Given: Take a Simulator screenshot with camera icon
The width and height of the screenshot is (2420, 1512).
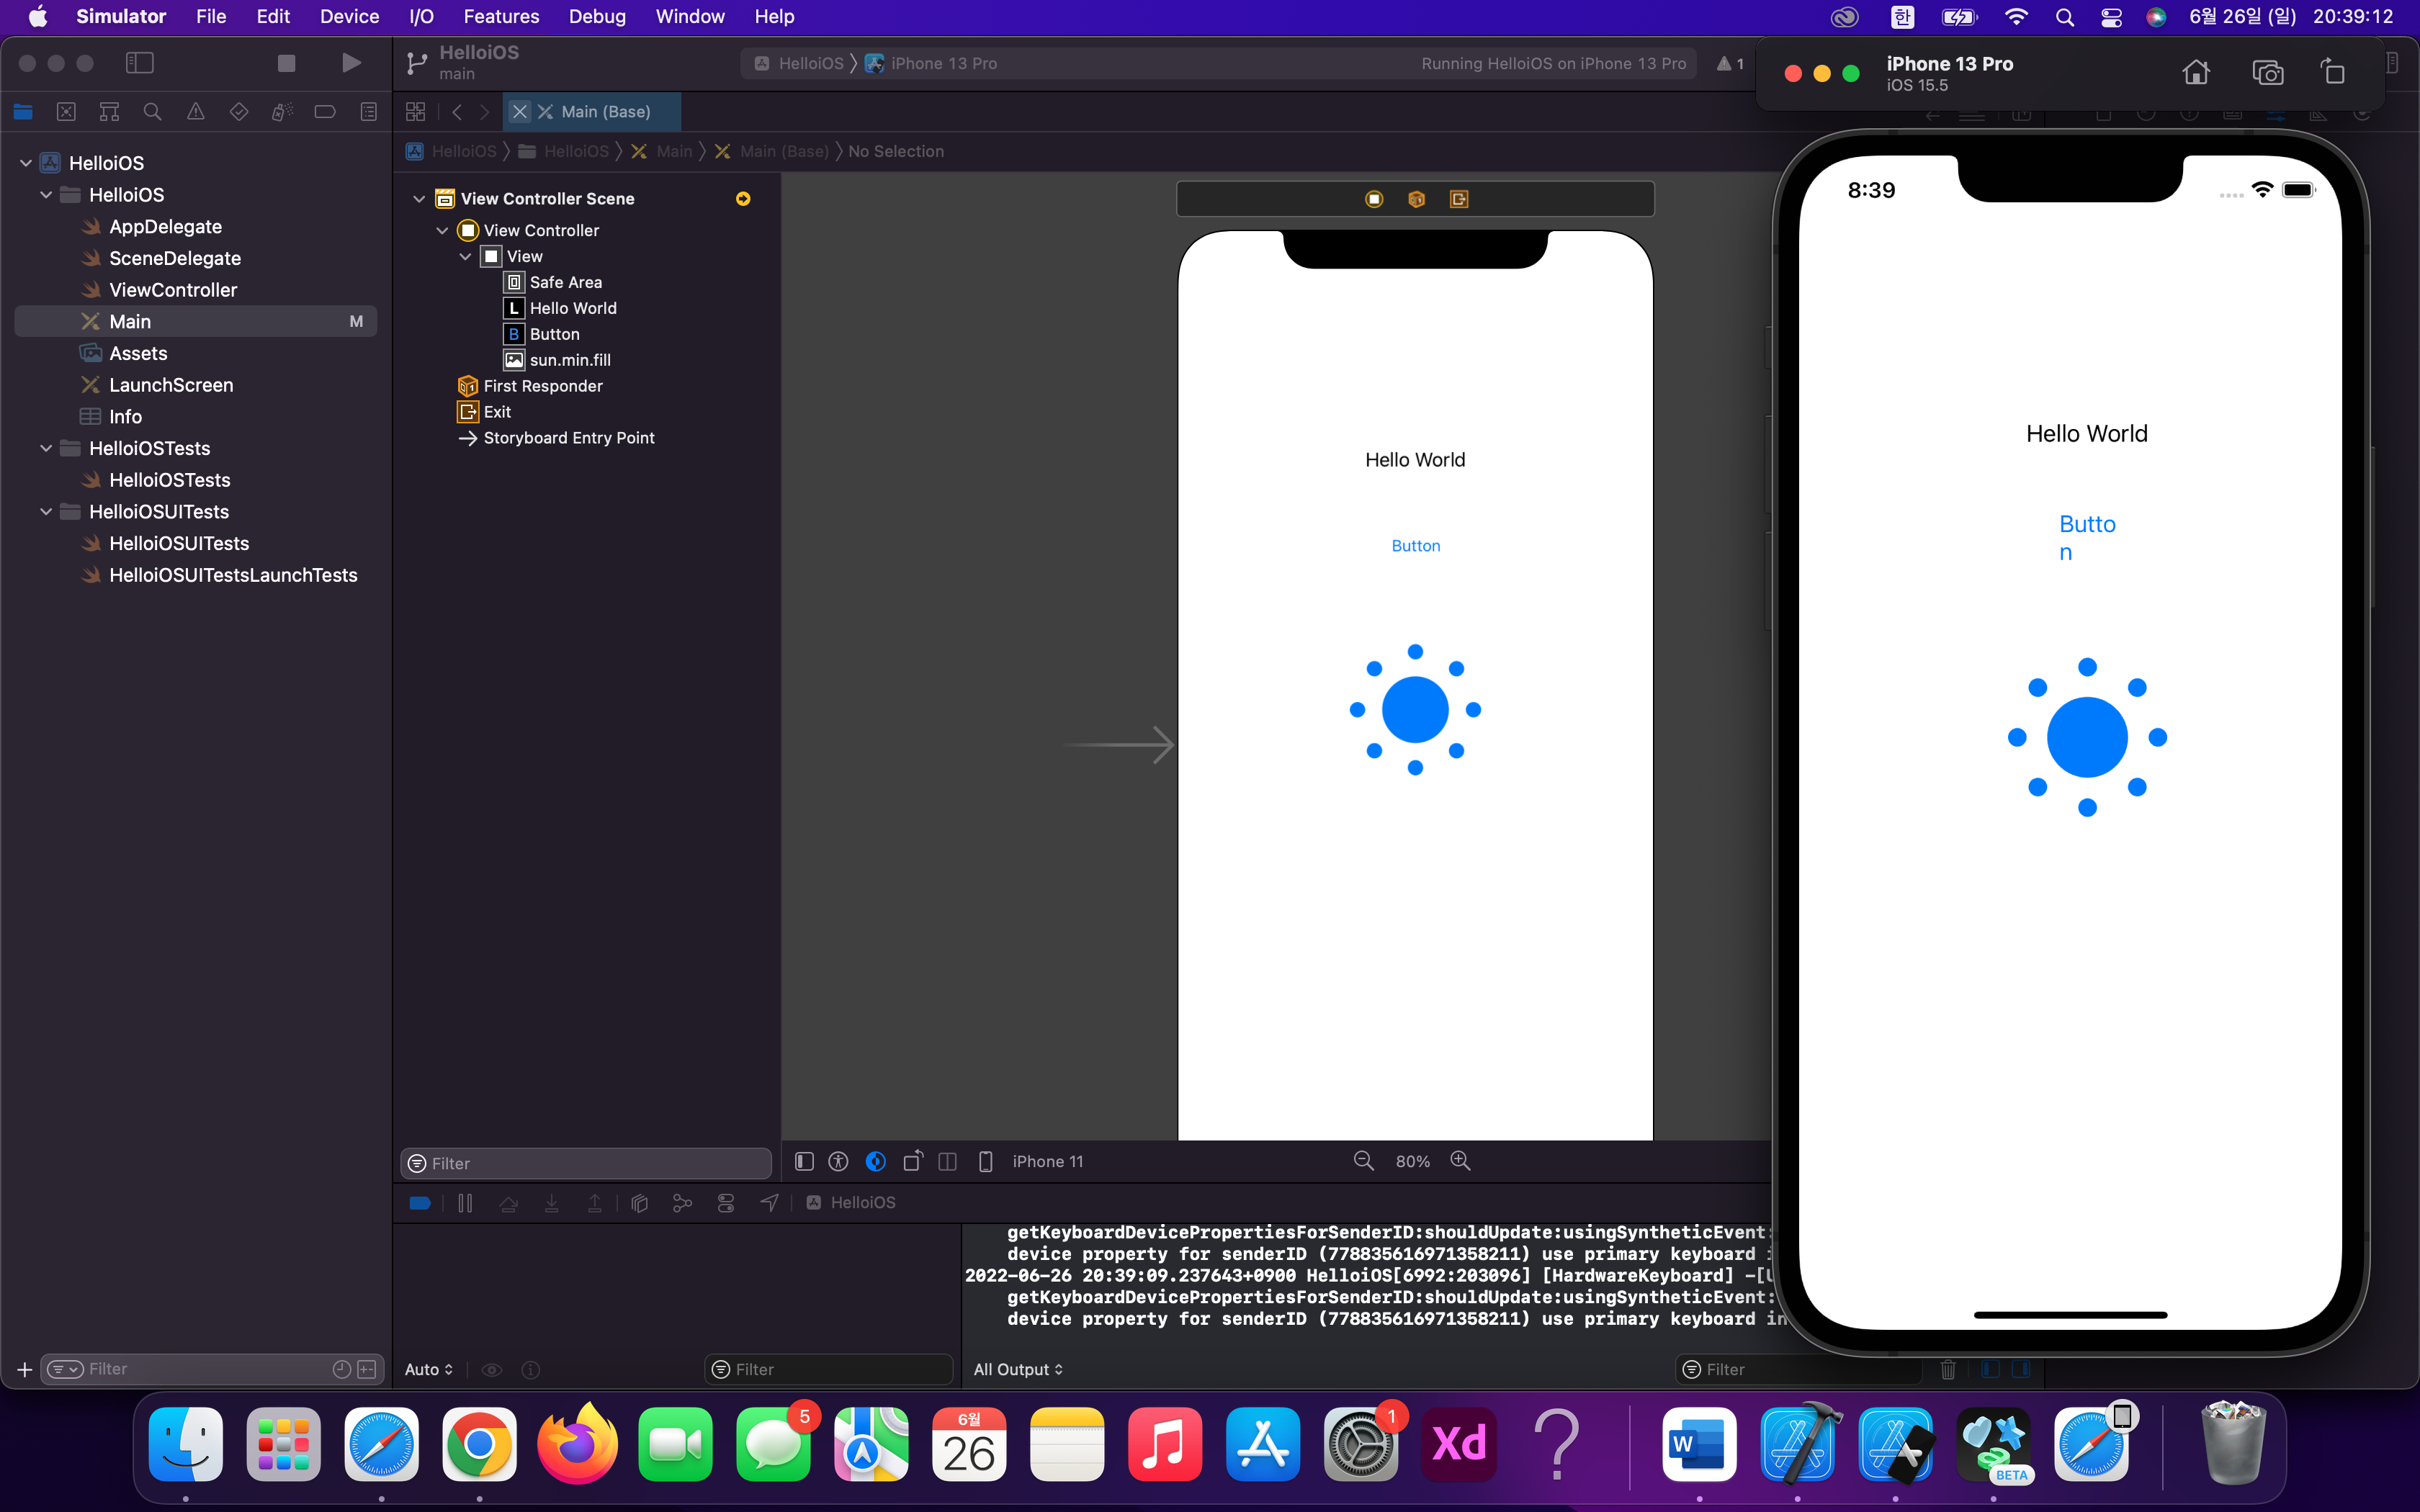Looking at the screenshot, I should pyautogui.click(x=2266, y=72).
